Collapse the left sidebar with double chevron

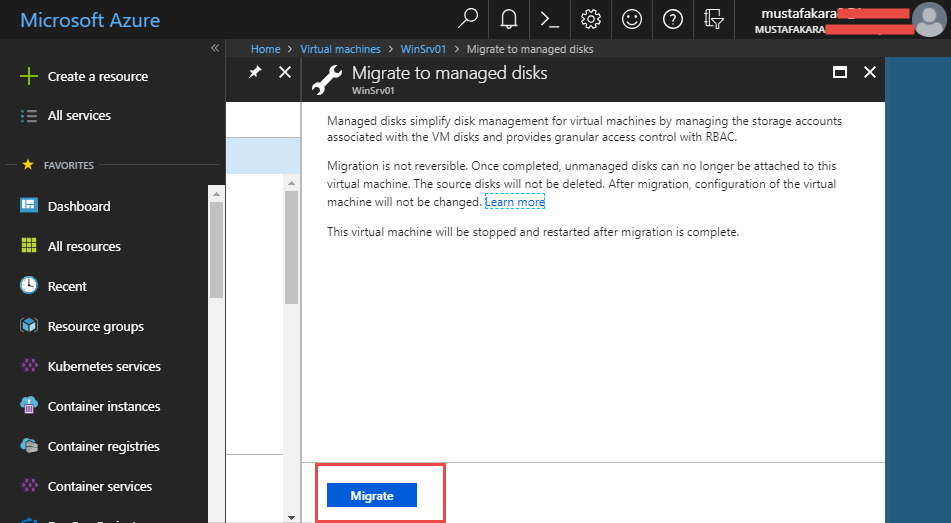pos(215,48)
